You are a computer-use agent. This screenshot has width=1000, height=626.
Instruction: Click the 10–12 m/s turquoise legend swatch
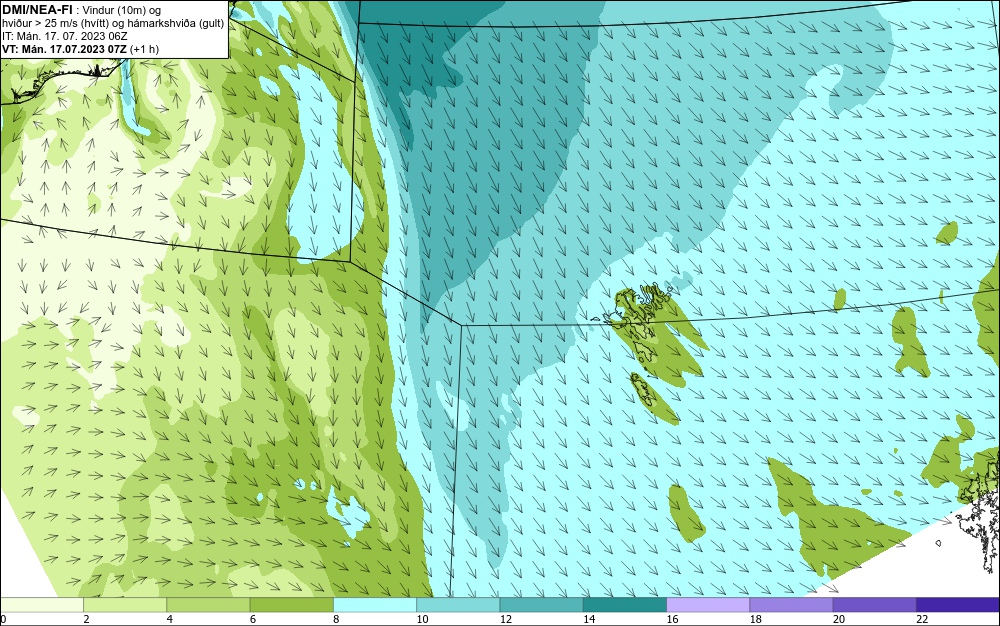[x=458, y=604]
